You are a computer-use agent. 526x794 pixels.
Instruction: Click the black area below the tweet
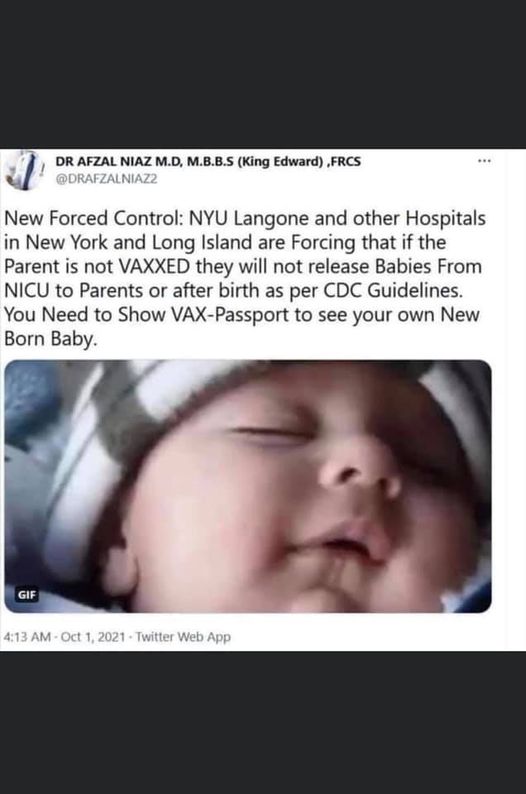click(x=263, y=723)
